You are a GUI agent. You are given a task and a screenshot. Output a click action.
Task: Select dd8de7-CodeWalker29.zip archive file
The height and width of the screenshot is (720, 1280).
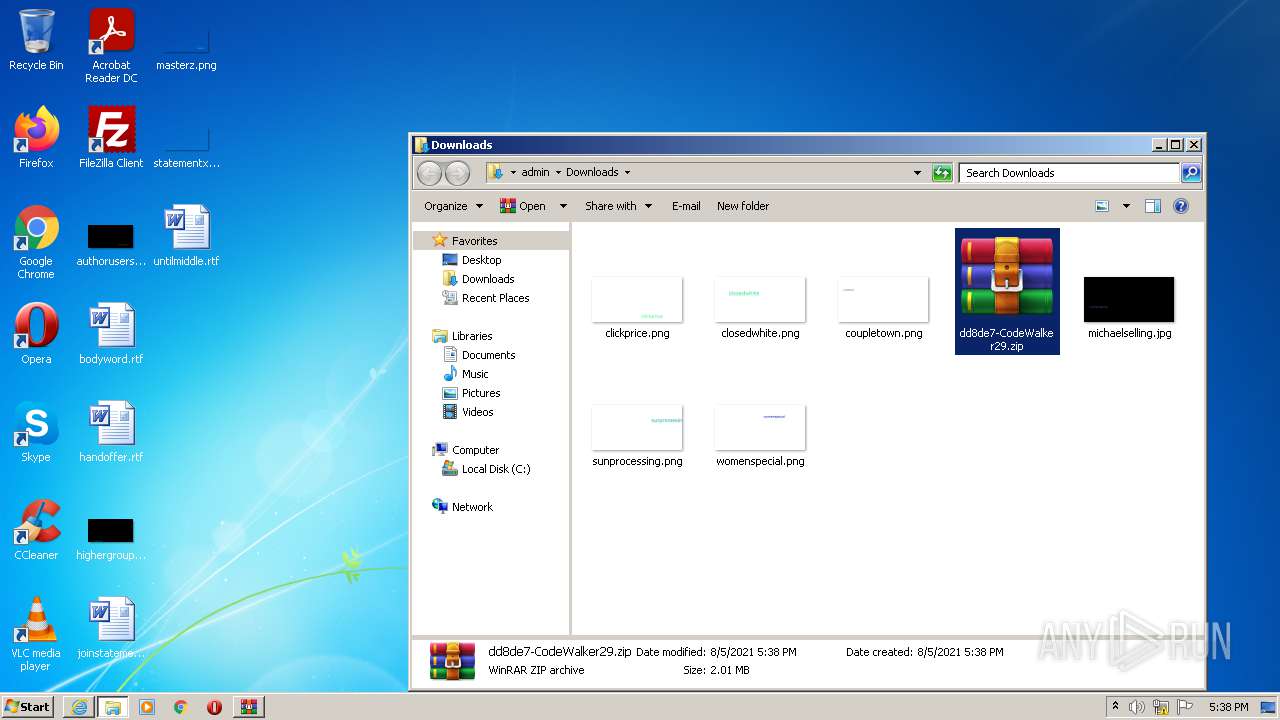click(1007, 291)
